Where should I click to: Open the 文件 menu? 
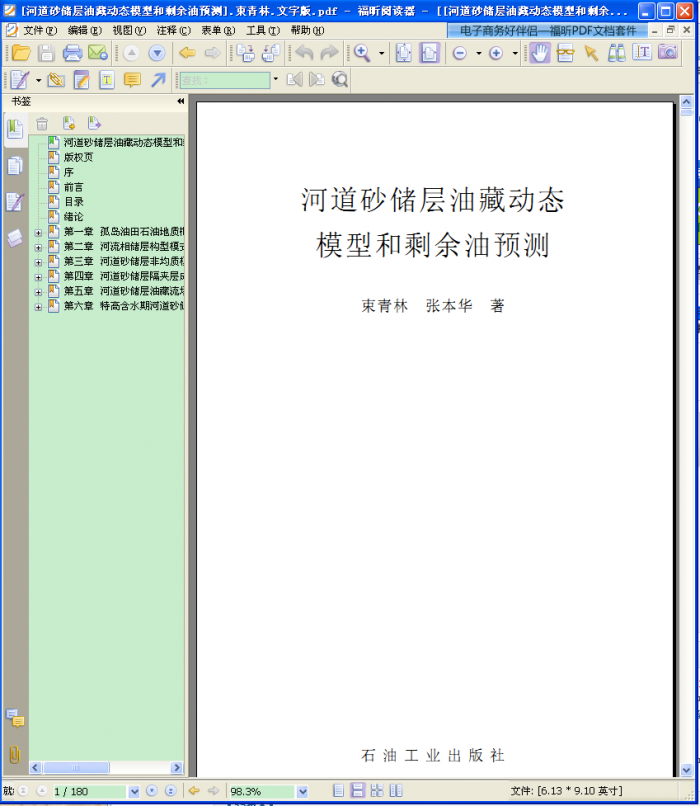[x=40, y=30]
